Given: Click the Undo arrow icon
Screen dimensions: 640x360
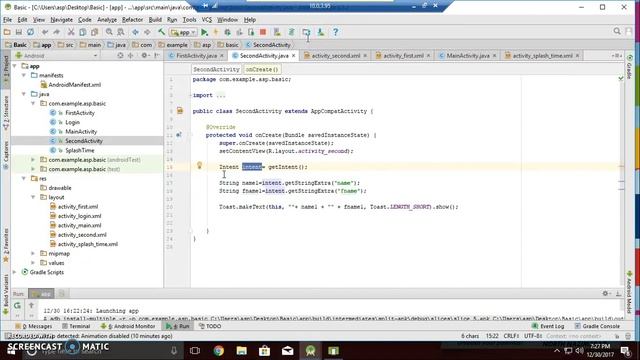Looking at the screenshot, I should 45,32.
